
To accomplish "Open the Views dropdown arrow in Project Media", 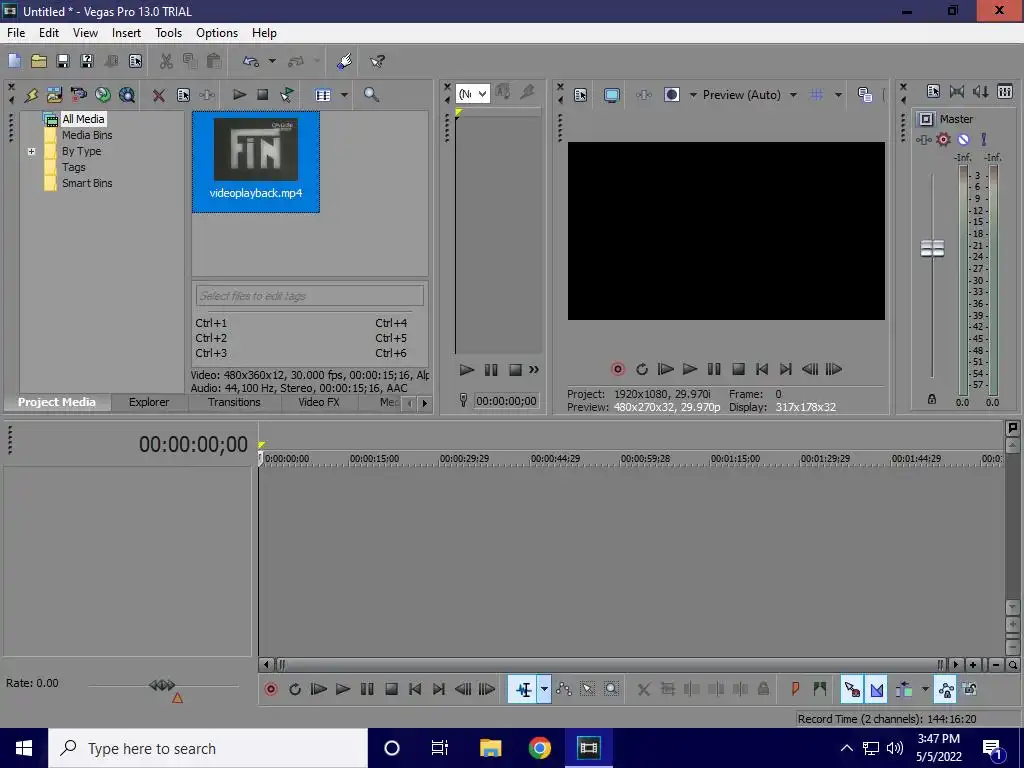I will 344,95.
